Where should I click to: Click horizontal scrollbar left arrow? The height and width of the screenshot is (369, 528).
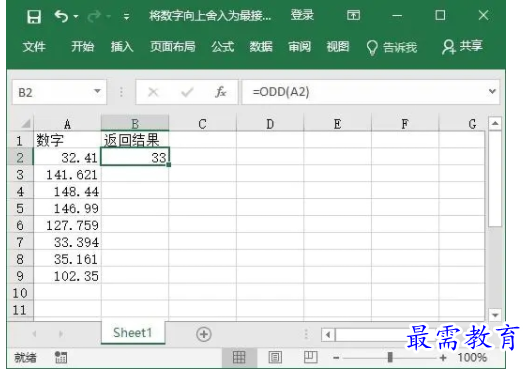coord(328,335)
